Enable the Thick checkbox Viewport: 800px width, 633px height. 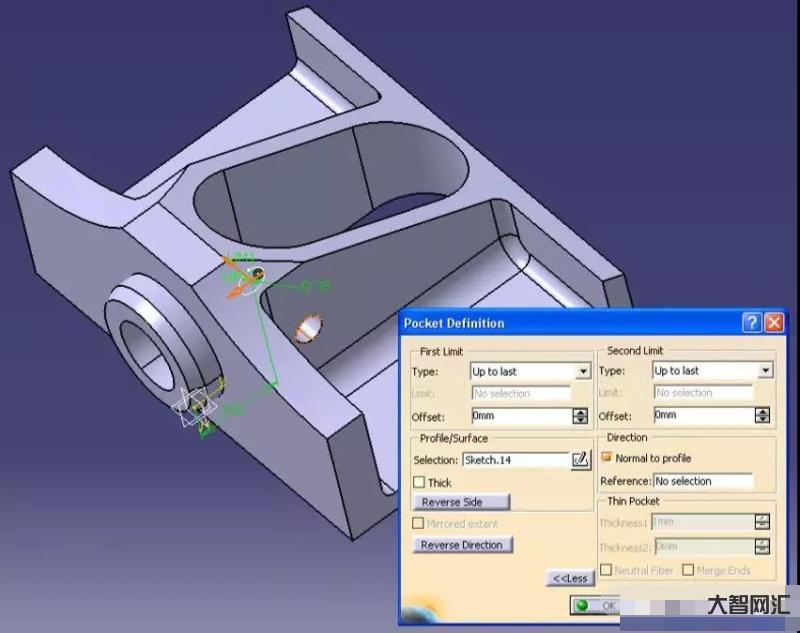(x=419, y=482)
